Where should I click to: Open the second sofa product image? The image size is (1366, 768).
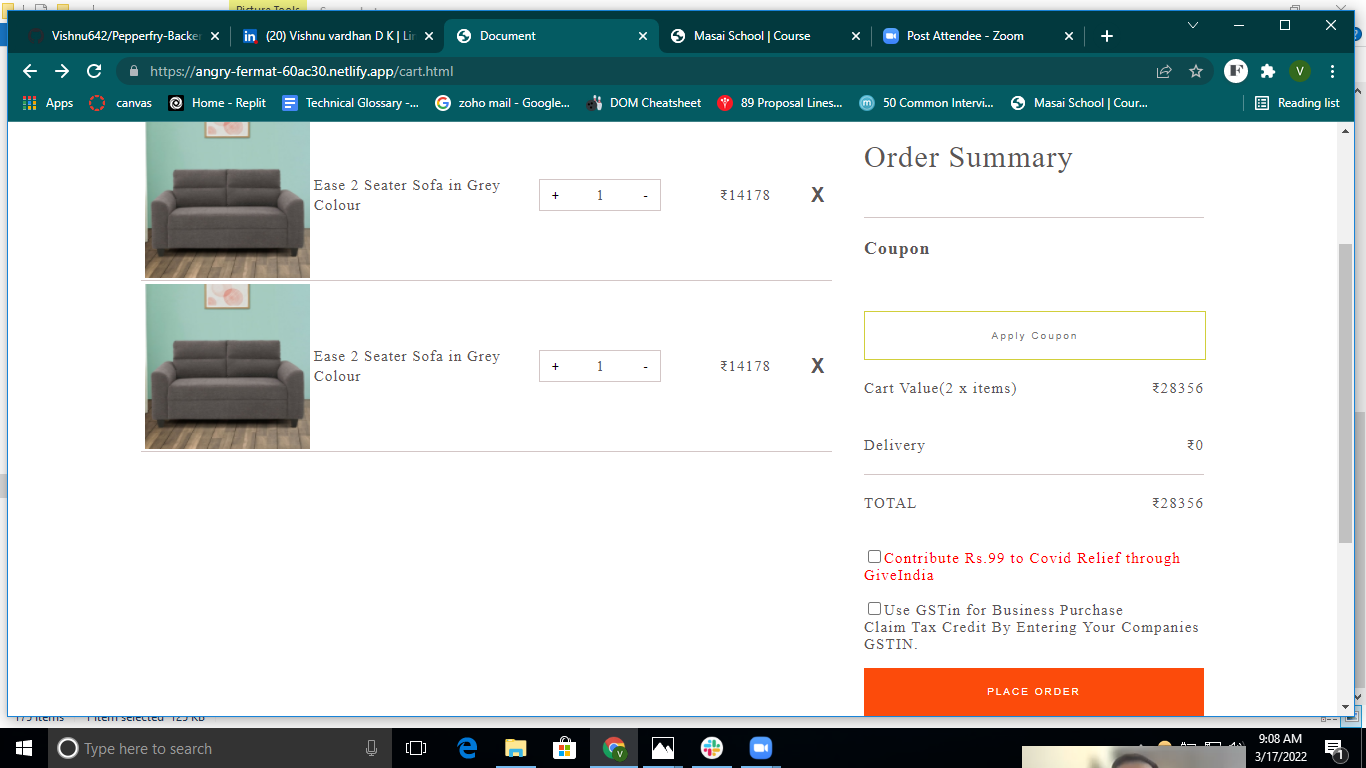[x=227, y=366]
